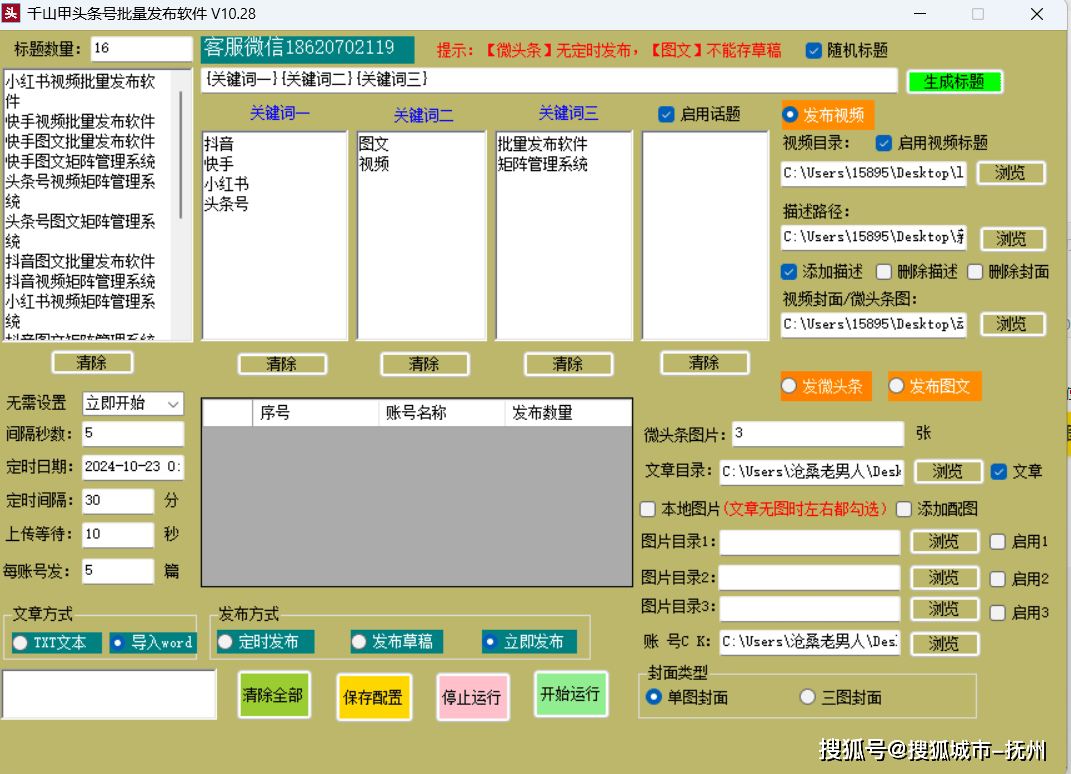Click 清除 under the 关键词二 list
Image resolution: width=1071 pixels, height=774 pixels.
tap(424, 364)
